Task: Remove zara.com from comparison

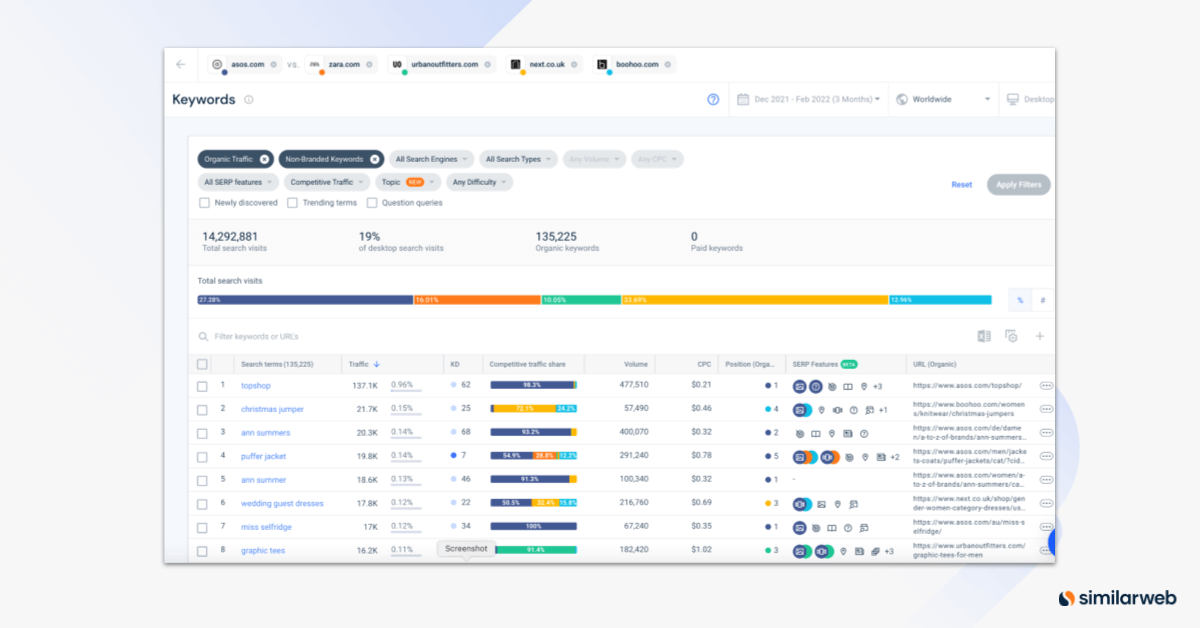Action: click(x=370, y=64)
